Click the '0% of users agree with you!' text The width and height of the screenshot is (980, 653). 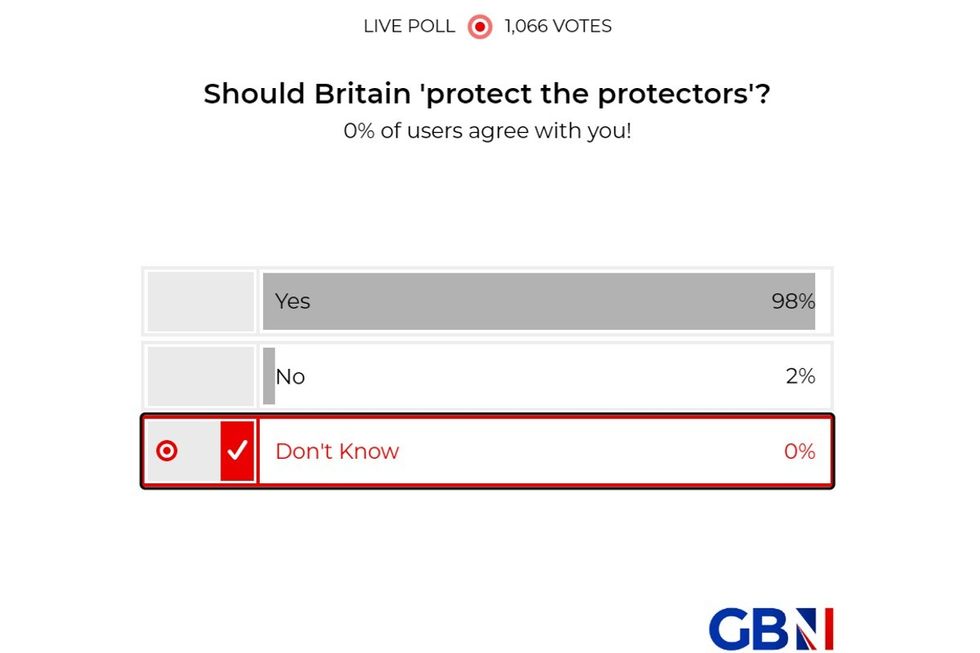tap(489, 131)
